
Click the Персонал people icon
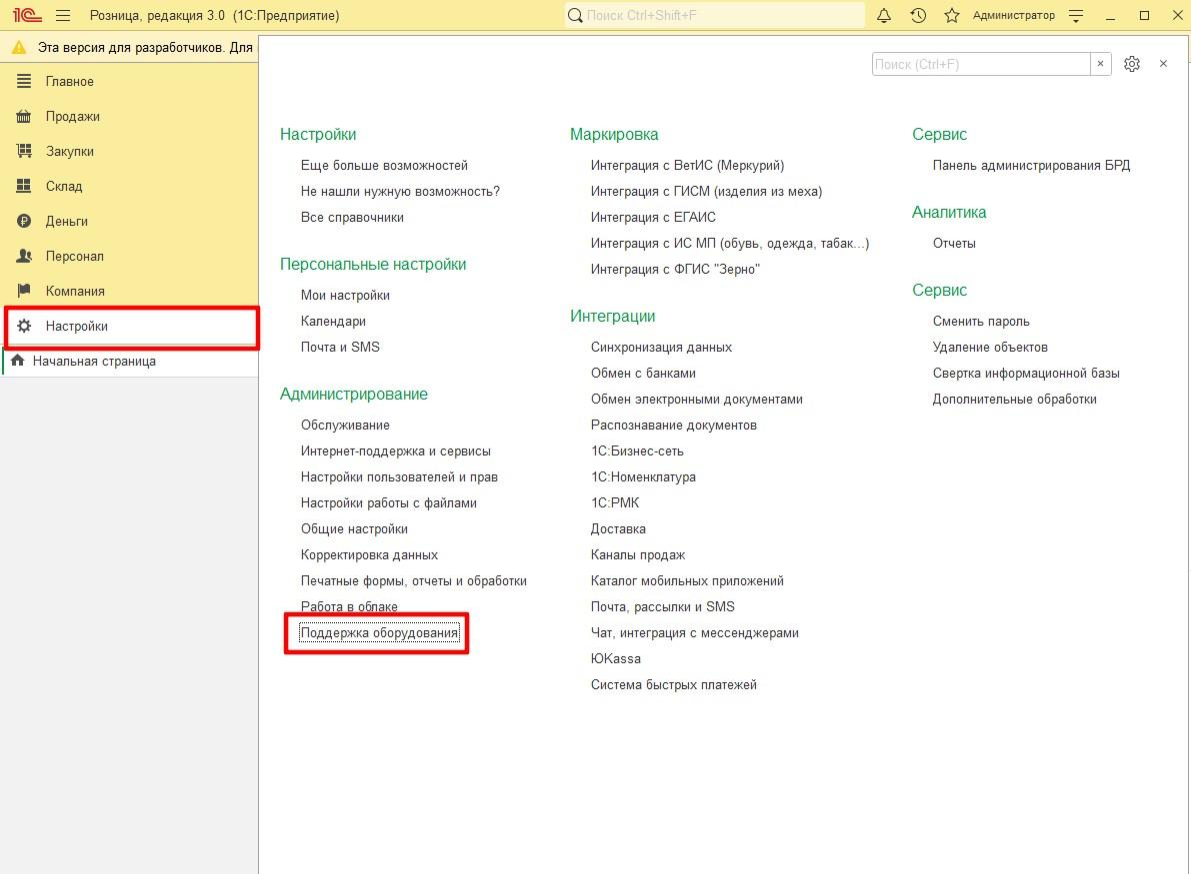point(24,256)
